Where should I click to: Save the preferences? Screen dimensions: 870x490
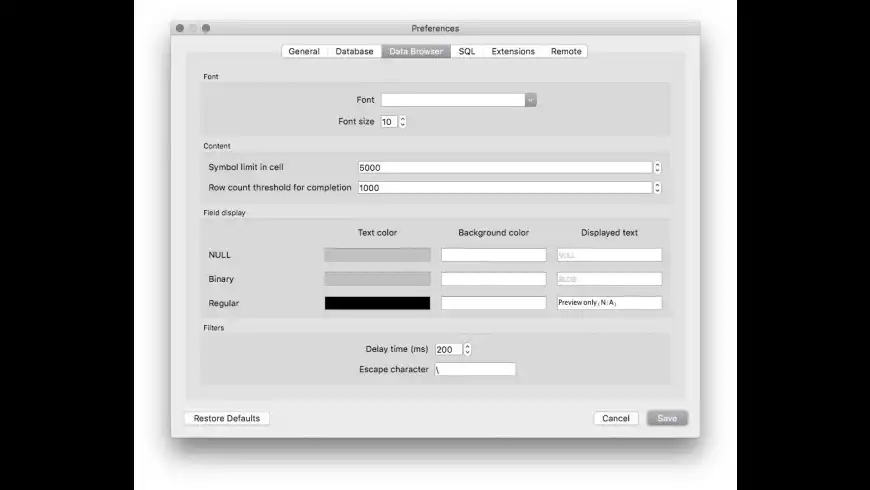[x=667, y=418]
